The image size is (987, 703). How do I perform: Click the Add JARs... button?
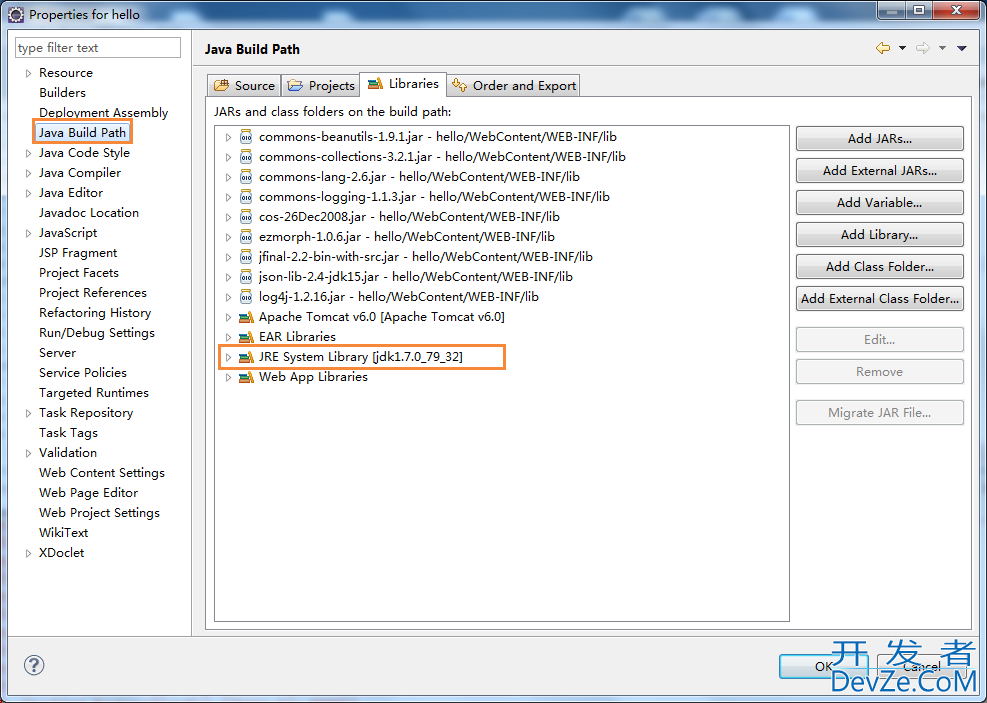click(x=879, y=138)
